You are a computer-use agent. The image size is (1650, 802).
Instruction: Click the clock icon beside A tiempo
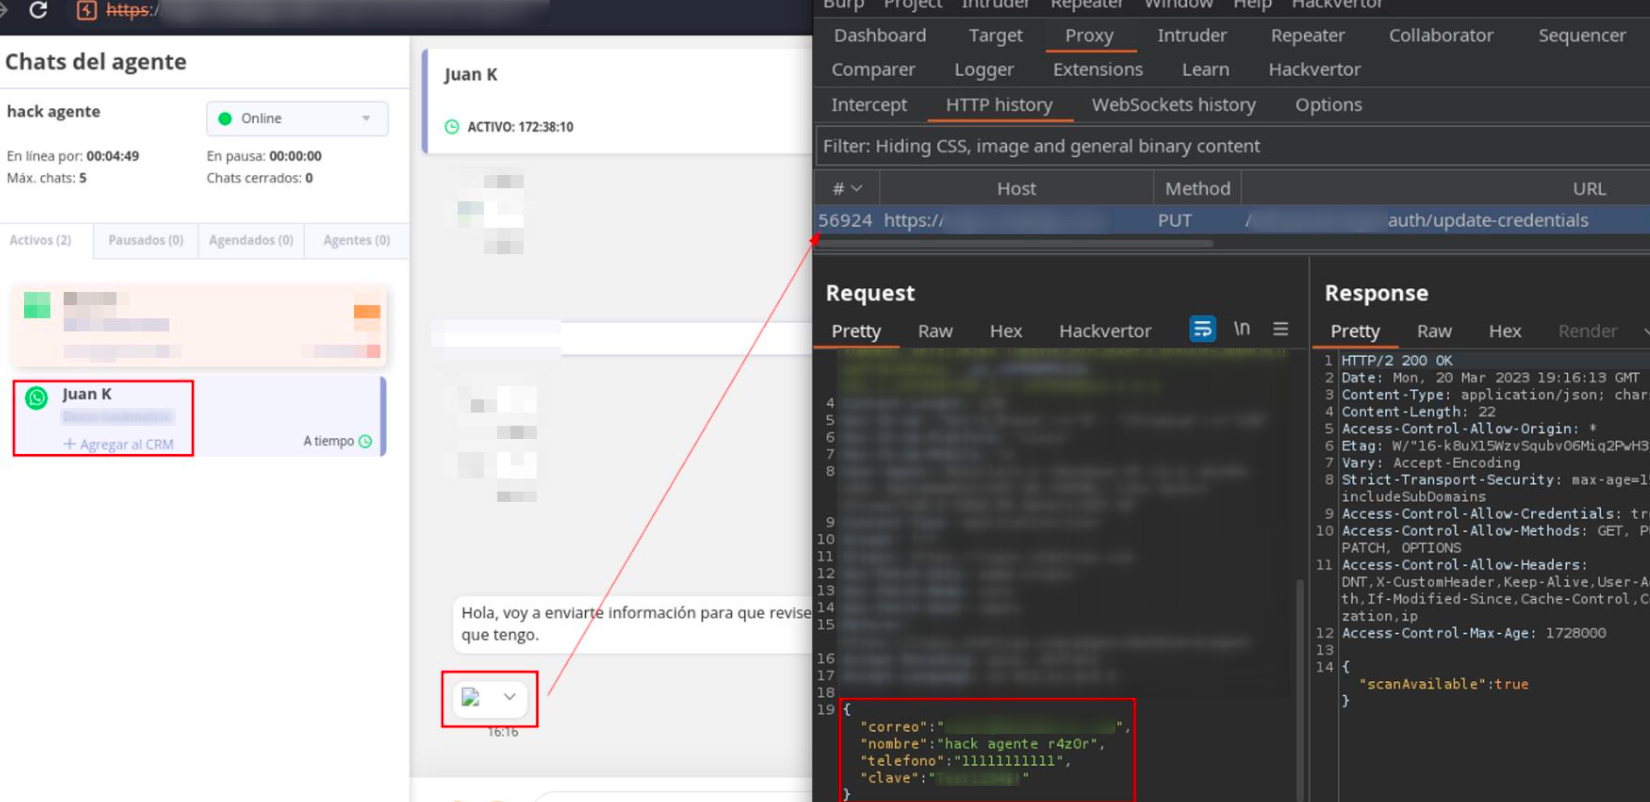pos(366,441)
